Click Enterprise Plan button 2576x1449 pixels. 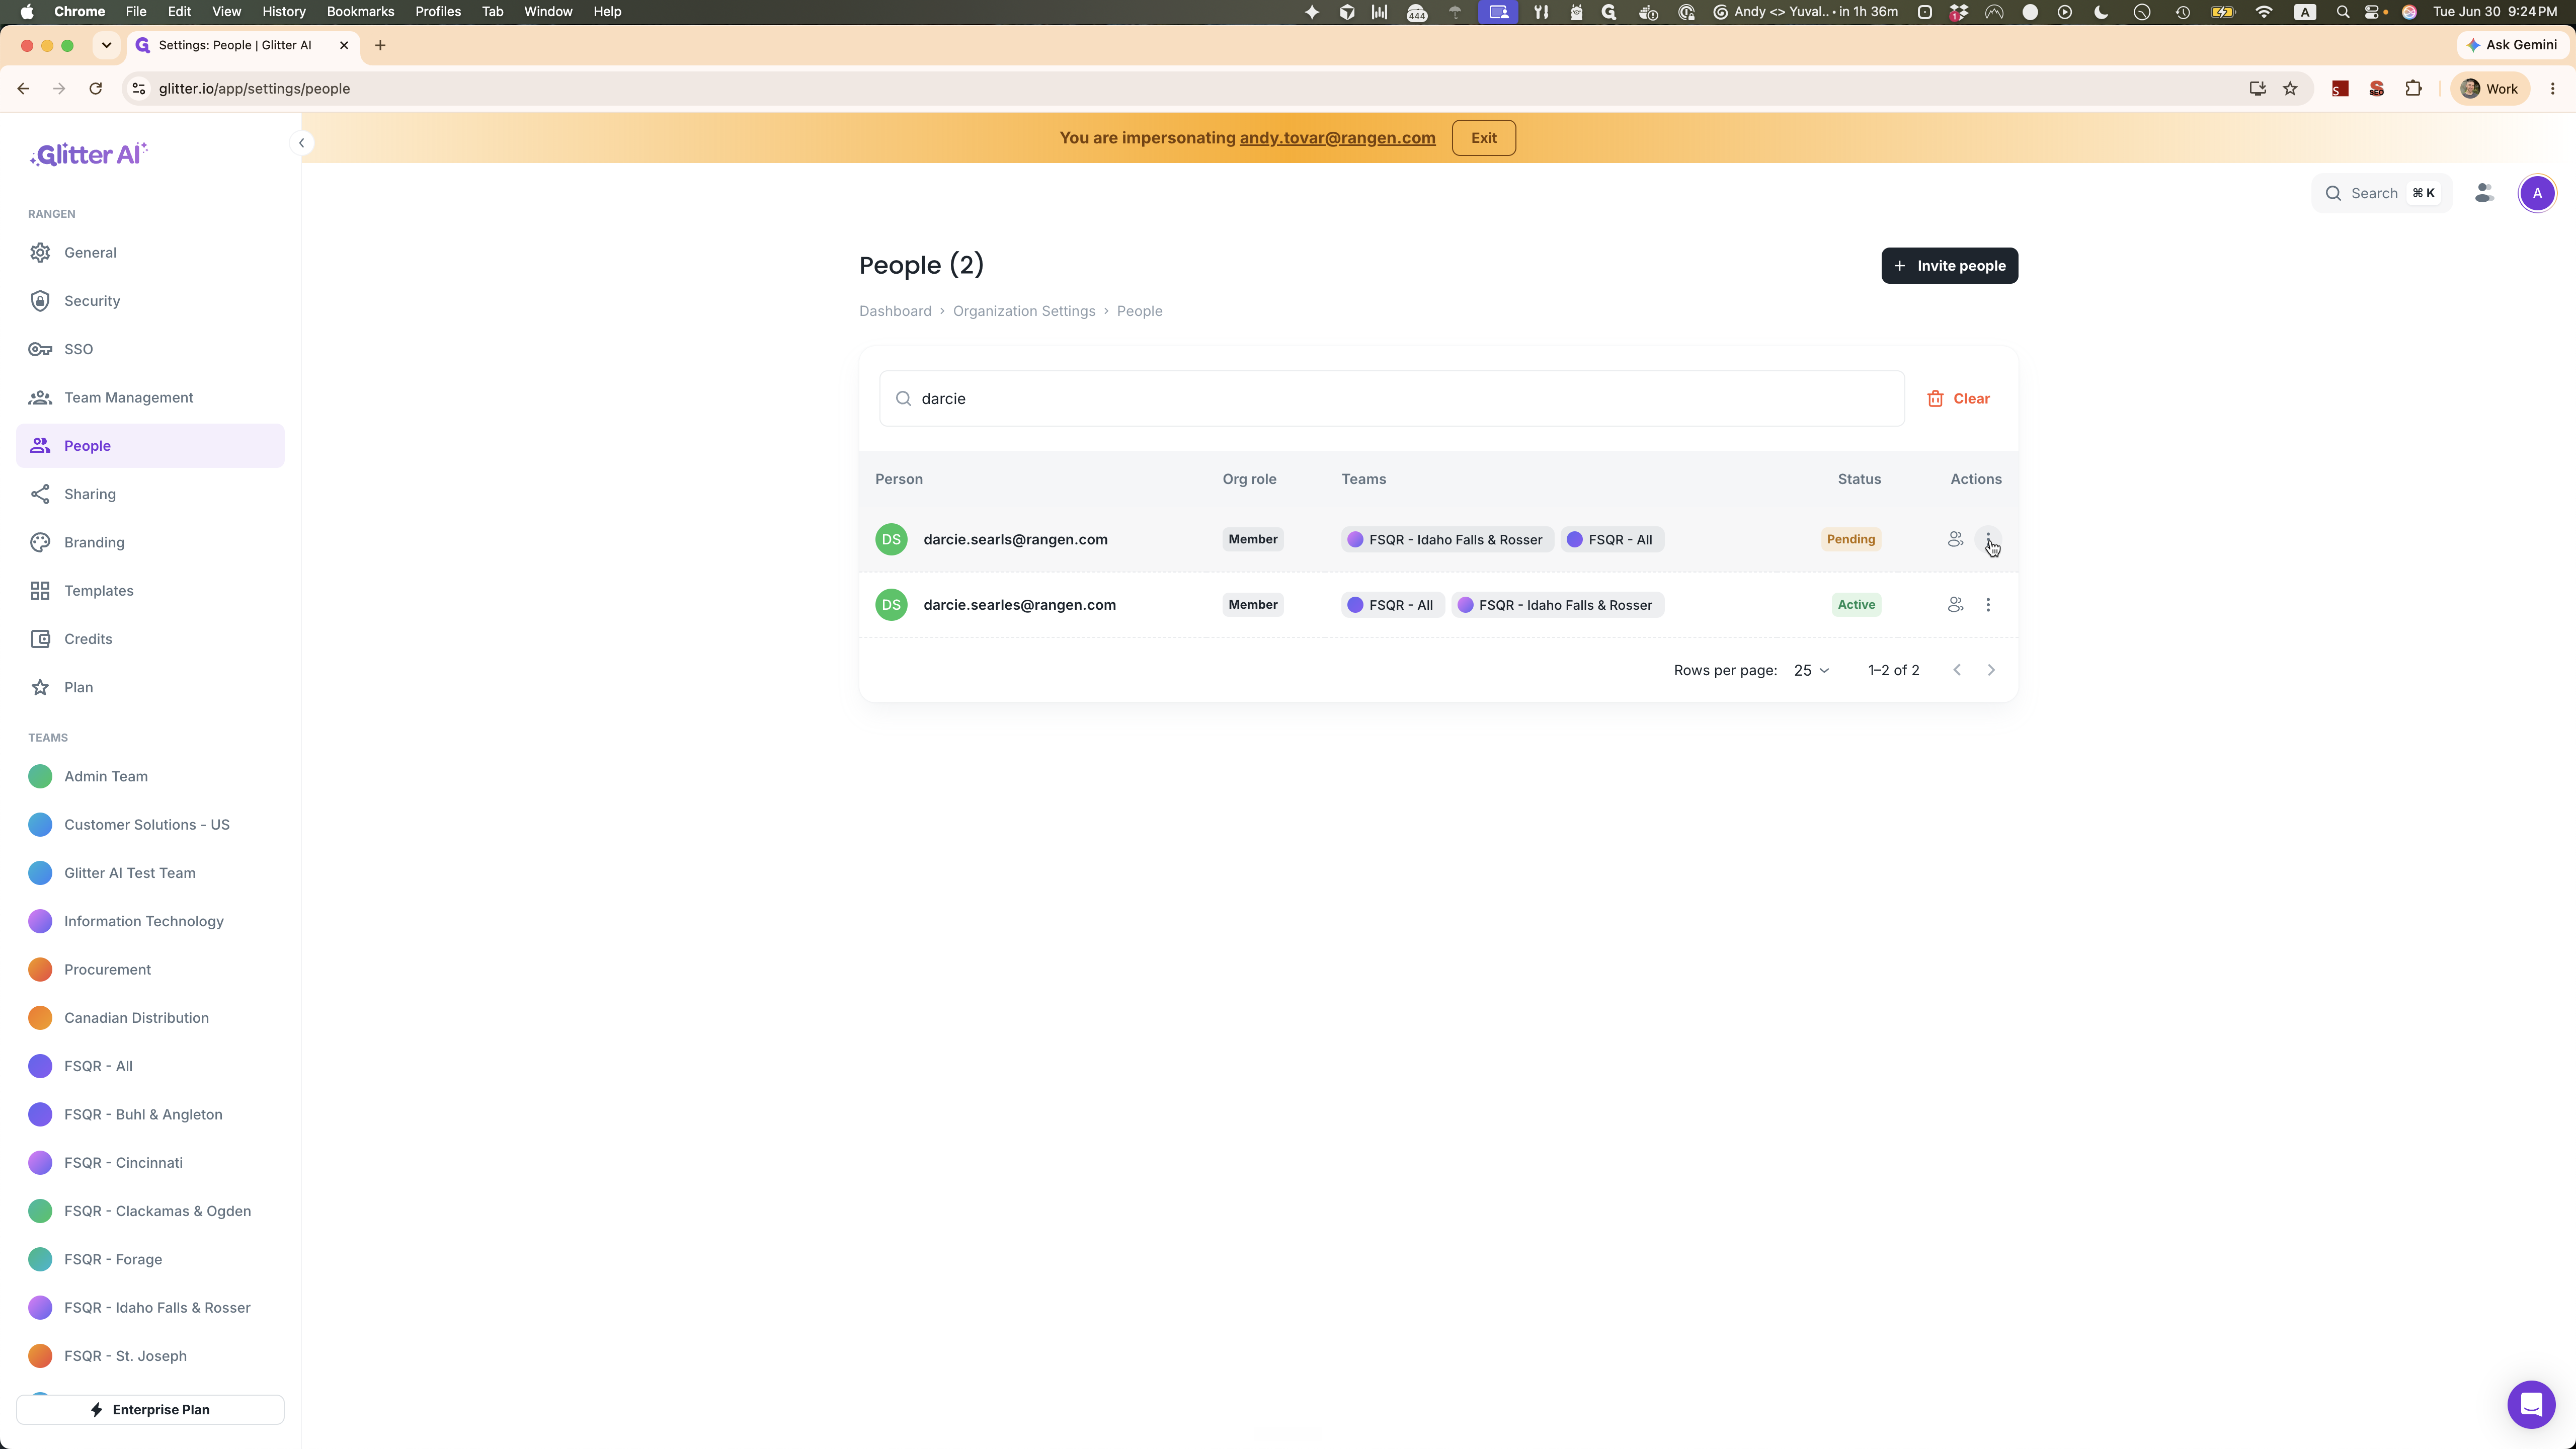click(150, 1410)
